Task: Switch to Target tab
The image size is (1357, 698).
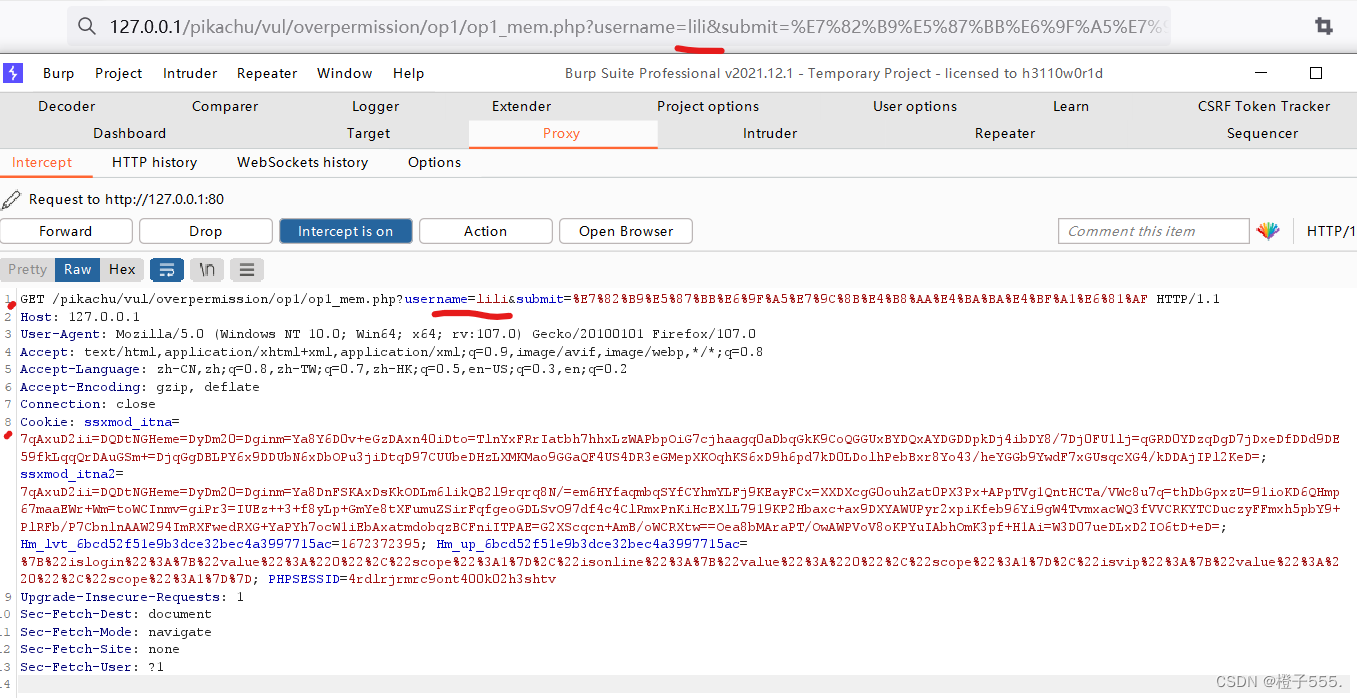Action: (369, 133)
